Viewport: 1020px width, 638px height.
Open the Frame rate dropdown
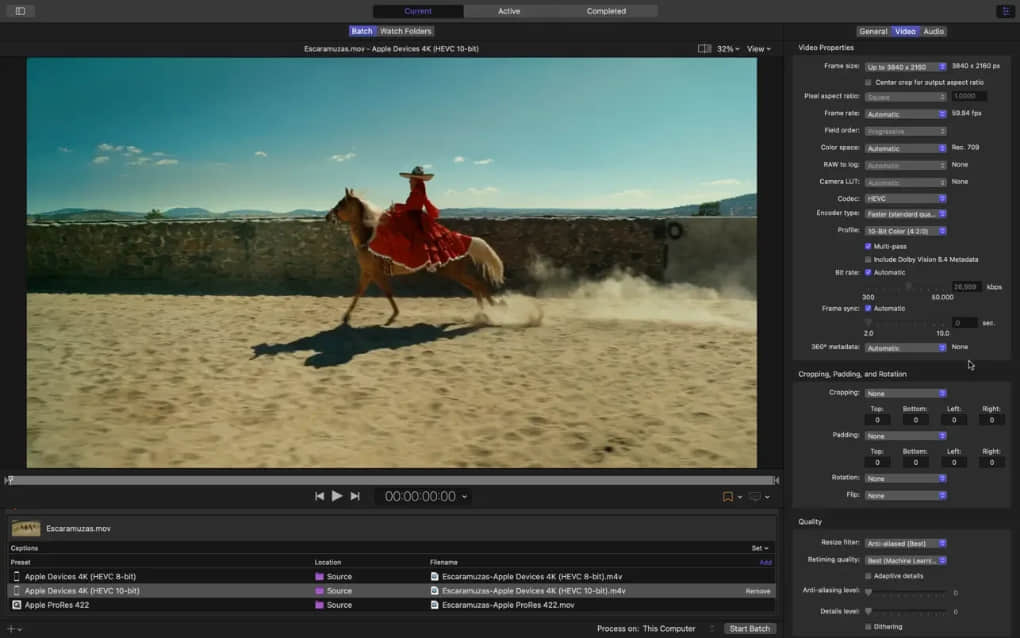pos(905,113)
